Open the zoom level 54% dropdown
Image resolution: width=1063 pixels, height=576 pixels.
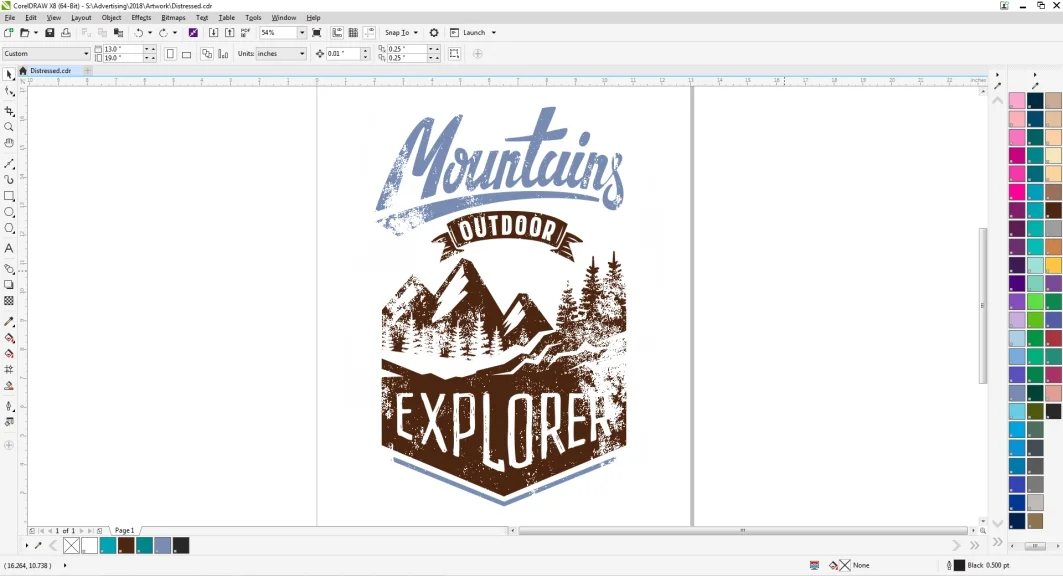[x=302, y=33]
